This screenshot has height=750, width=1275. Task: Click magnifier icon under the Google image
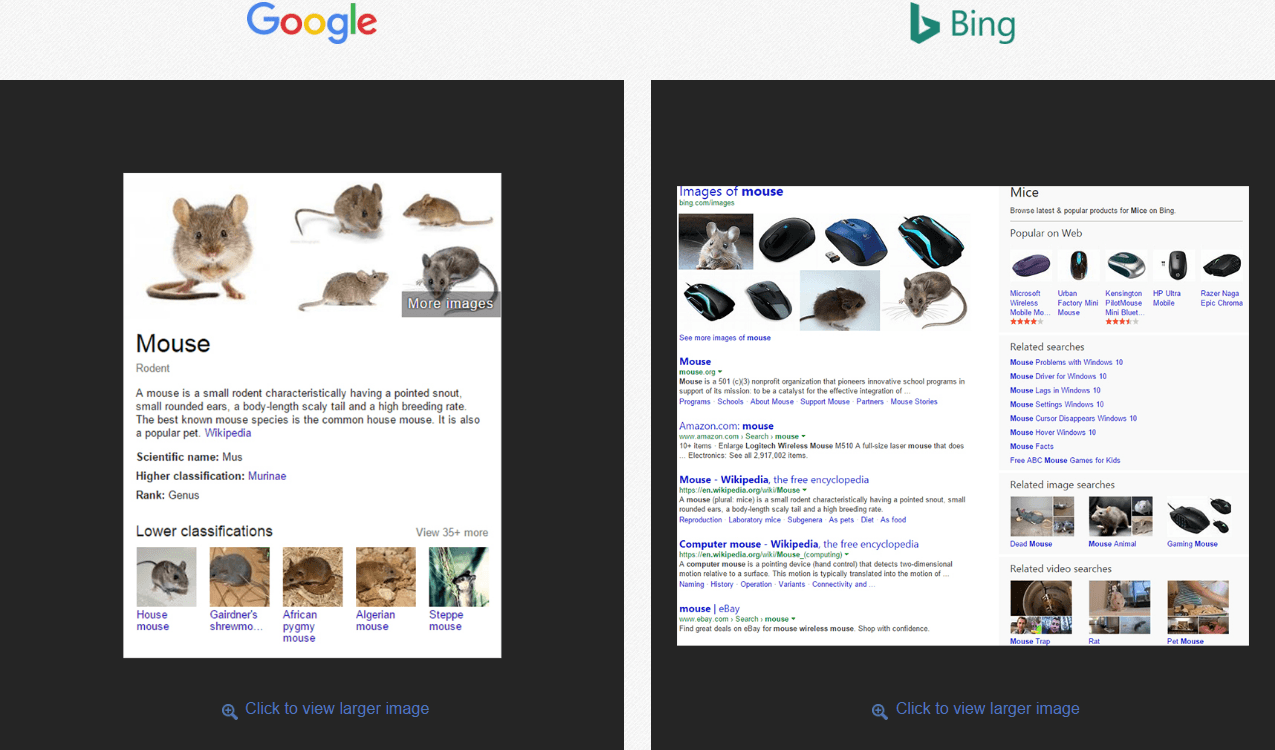[x=230, y=710]
